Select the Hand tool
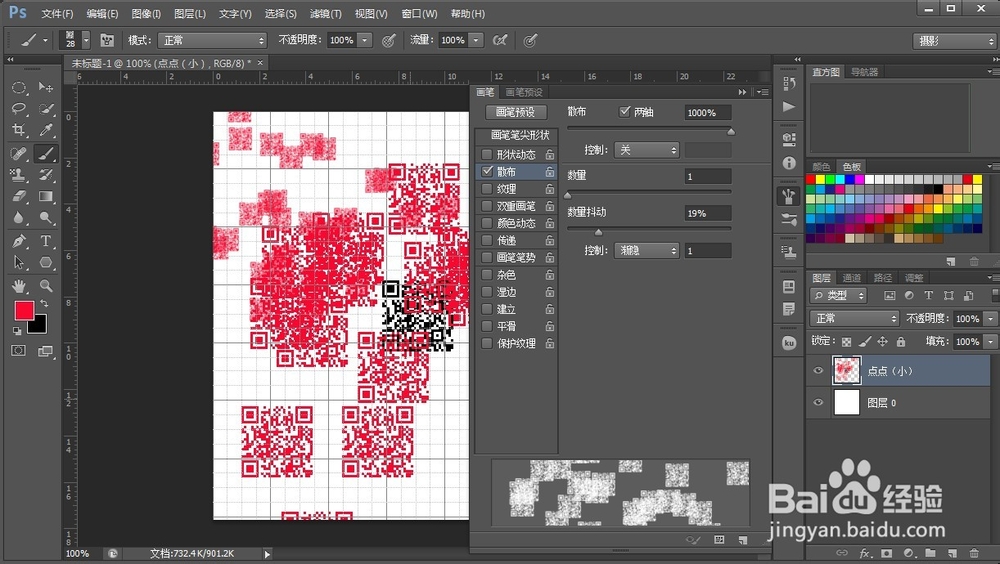 [18, 286]
